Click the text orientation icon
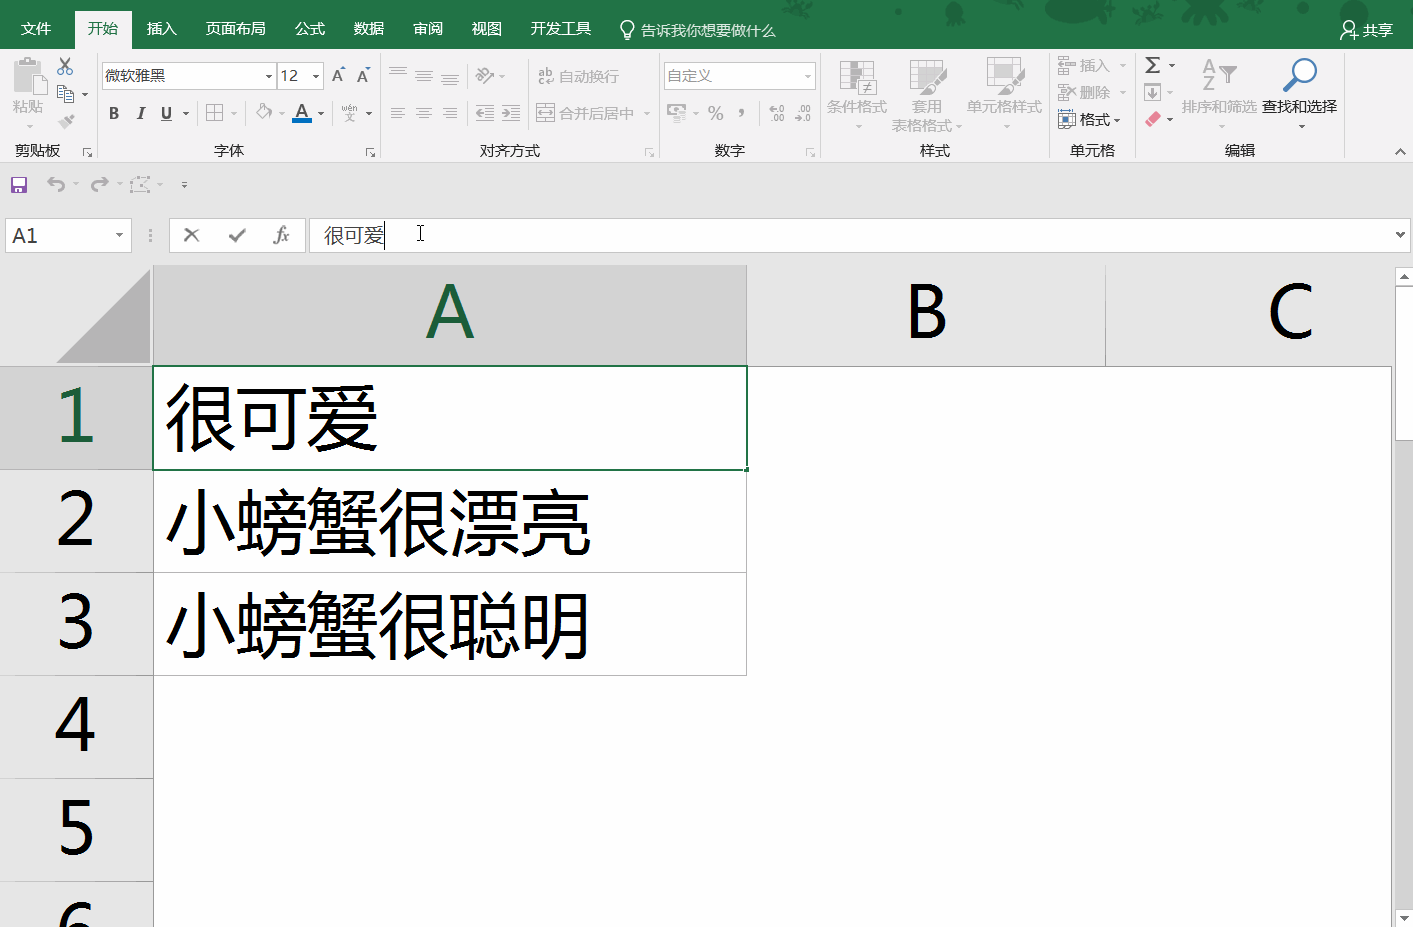 click(x=486, y=76)
